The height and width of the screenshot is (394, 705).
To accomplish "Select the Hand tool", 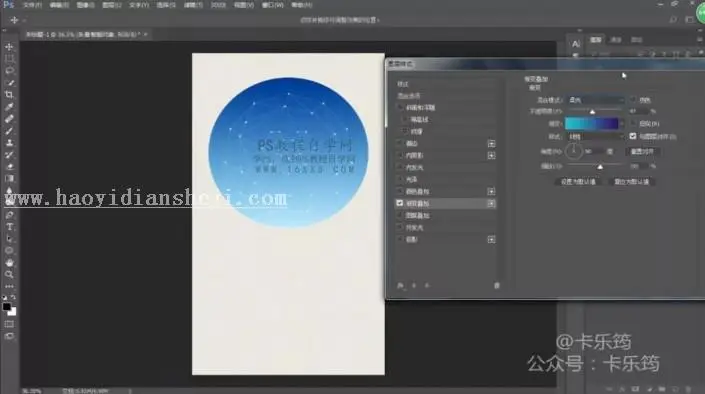I will click(9, 263).
